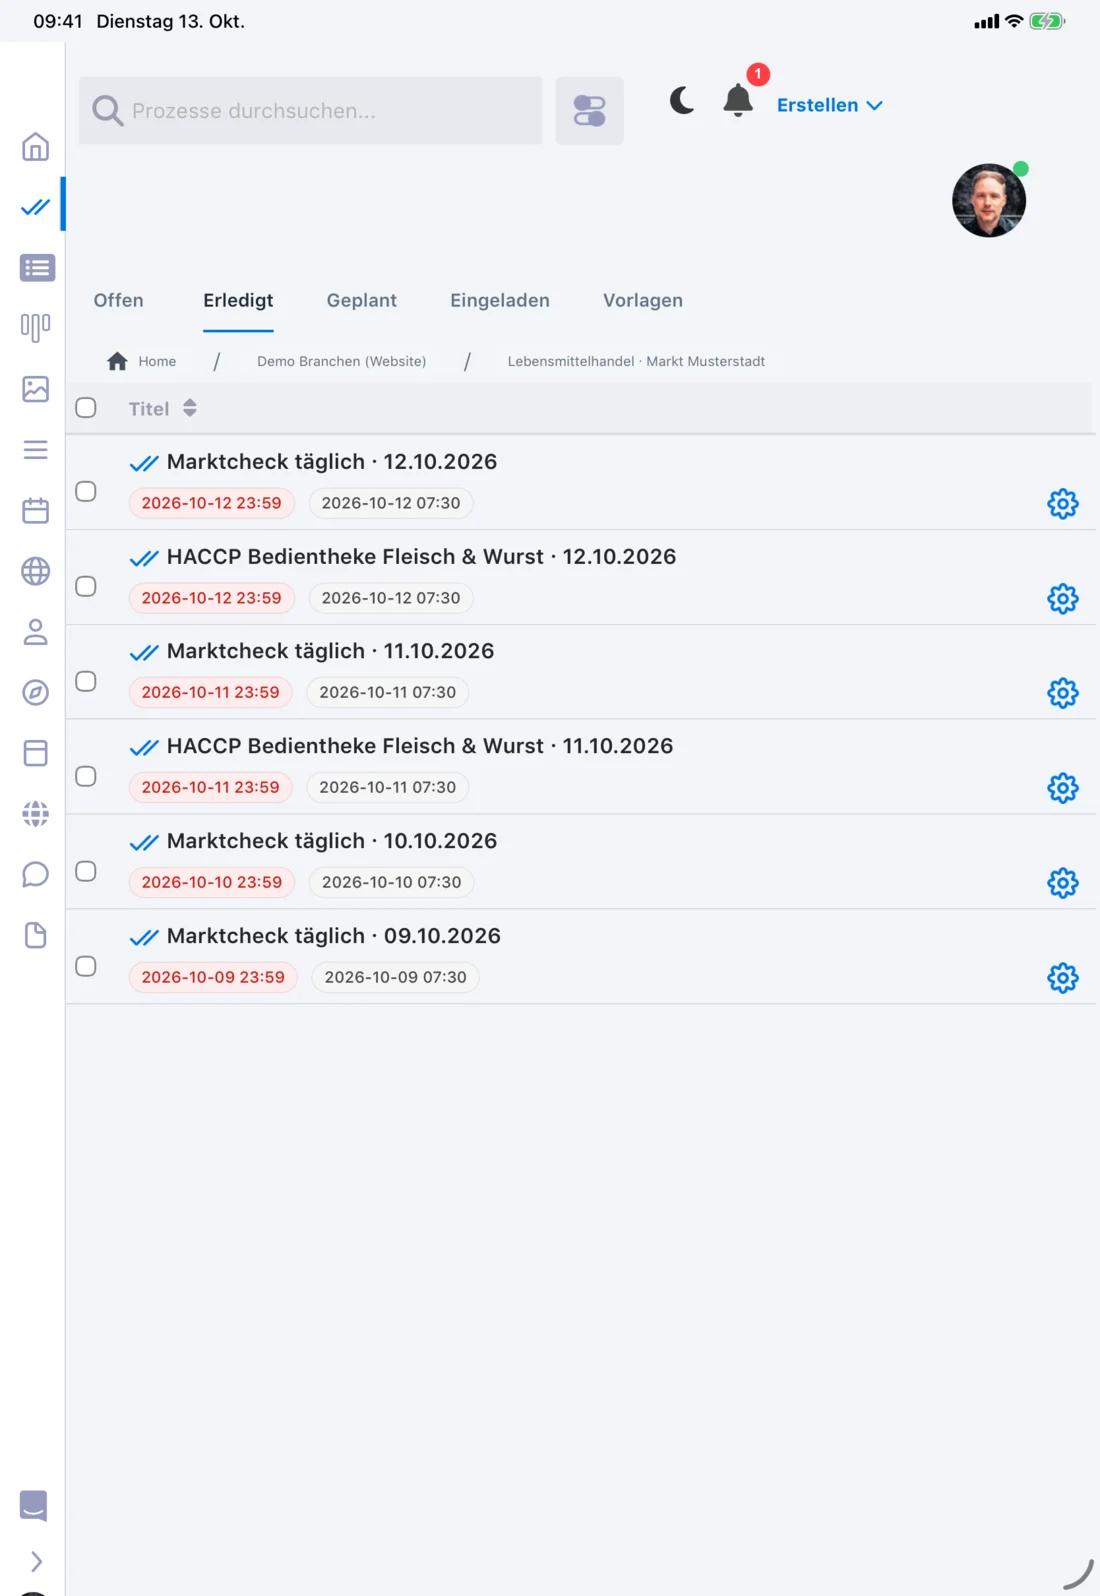Screen dimensions: 1100x1596
Task: Open settings gear for Marktcheck täglich 11.10.2026
Action: [1063, 693]
